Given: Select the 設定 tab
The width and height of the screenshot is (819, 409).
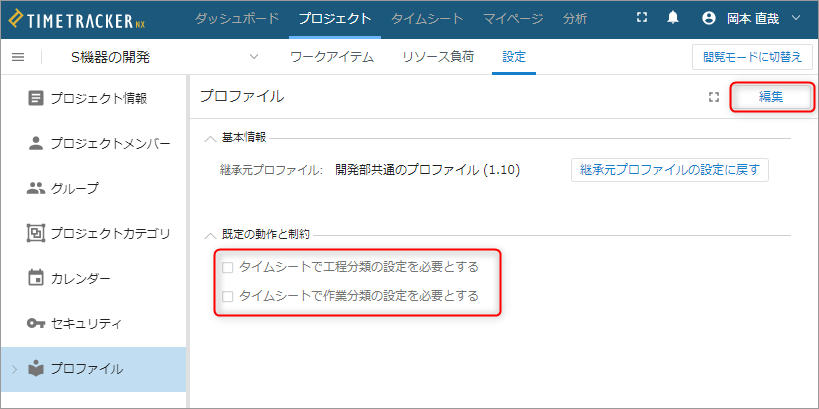Looking at the screenshot, I should (x=514, y=57).
